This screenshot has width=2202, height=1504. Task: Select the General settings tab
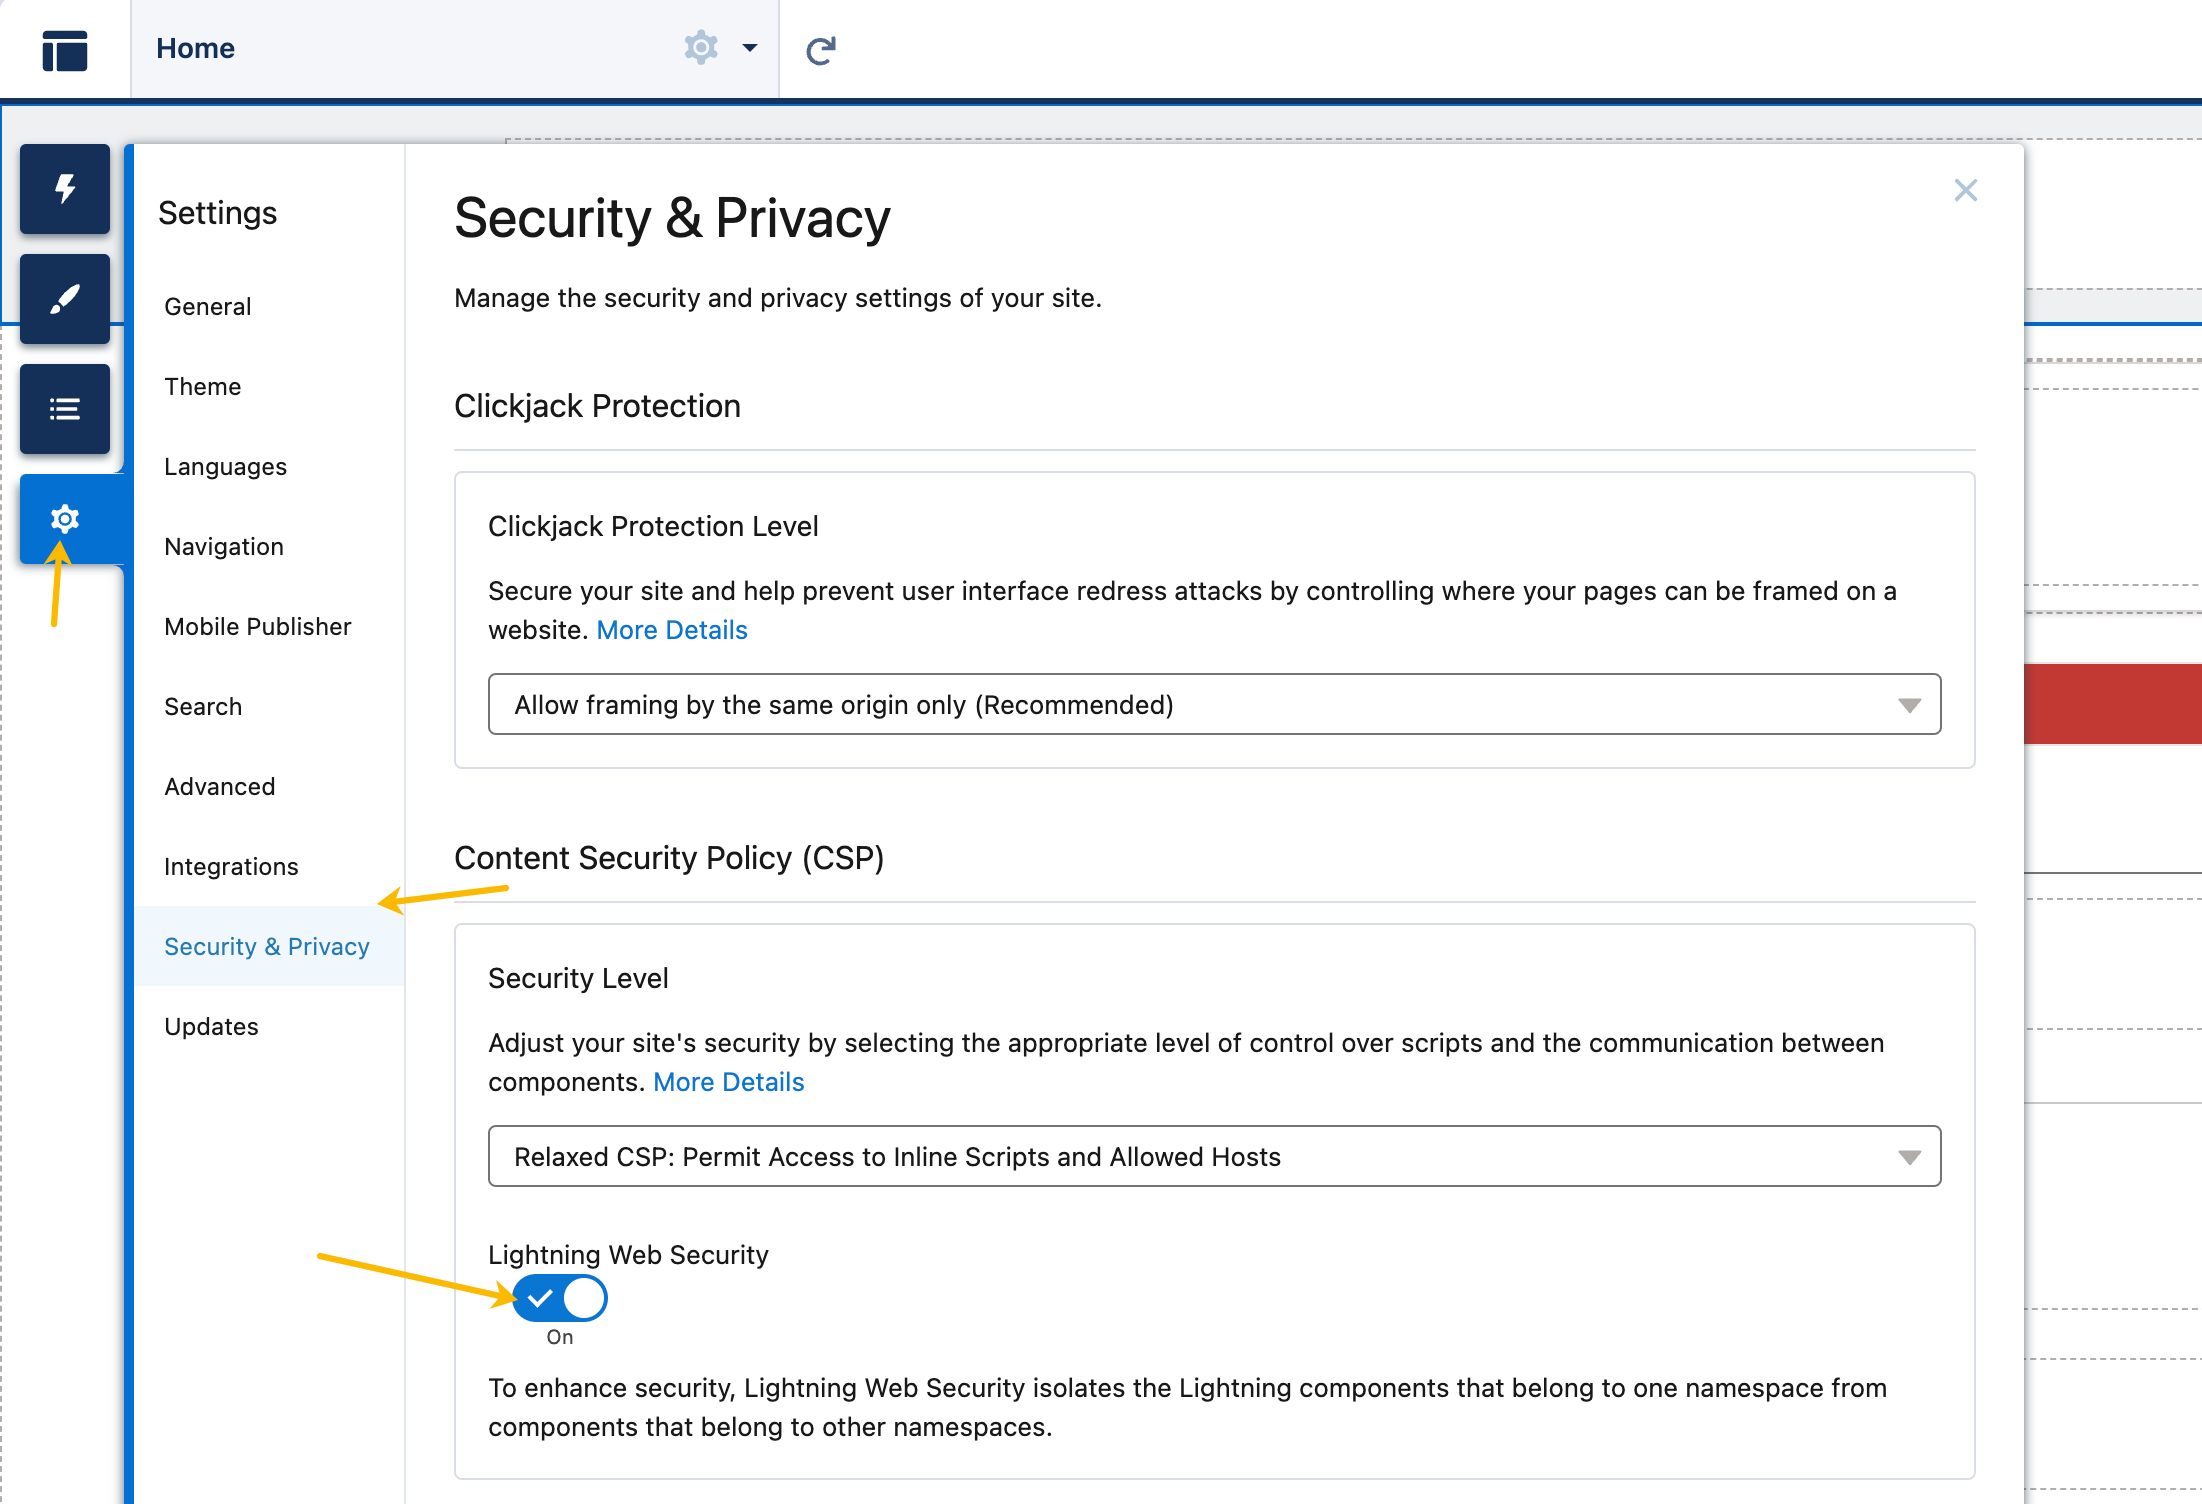click(208, 307)
